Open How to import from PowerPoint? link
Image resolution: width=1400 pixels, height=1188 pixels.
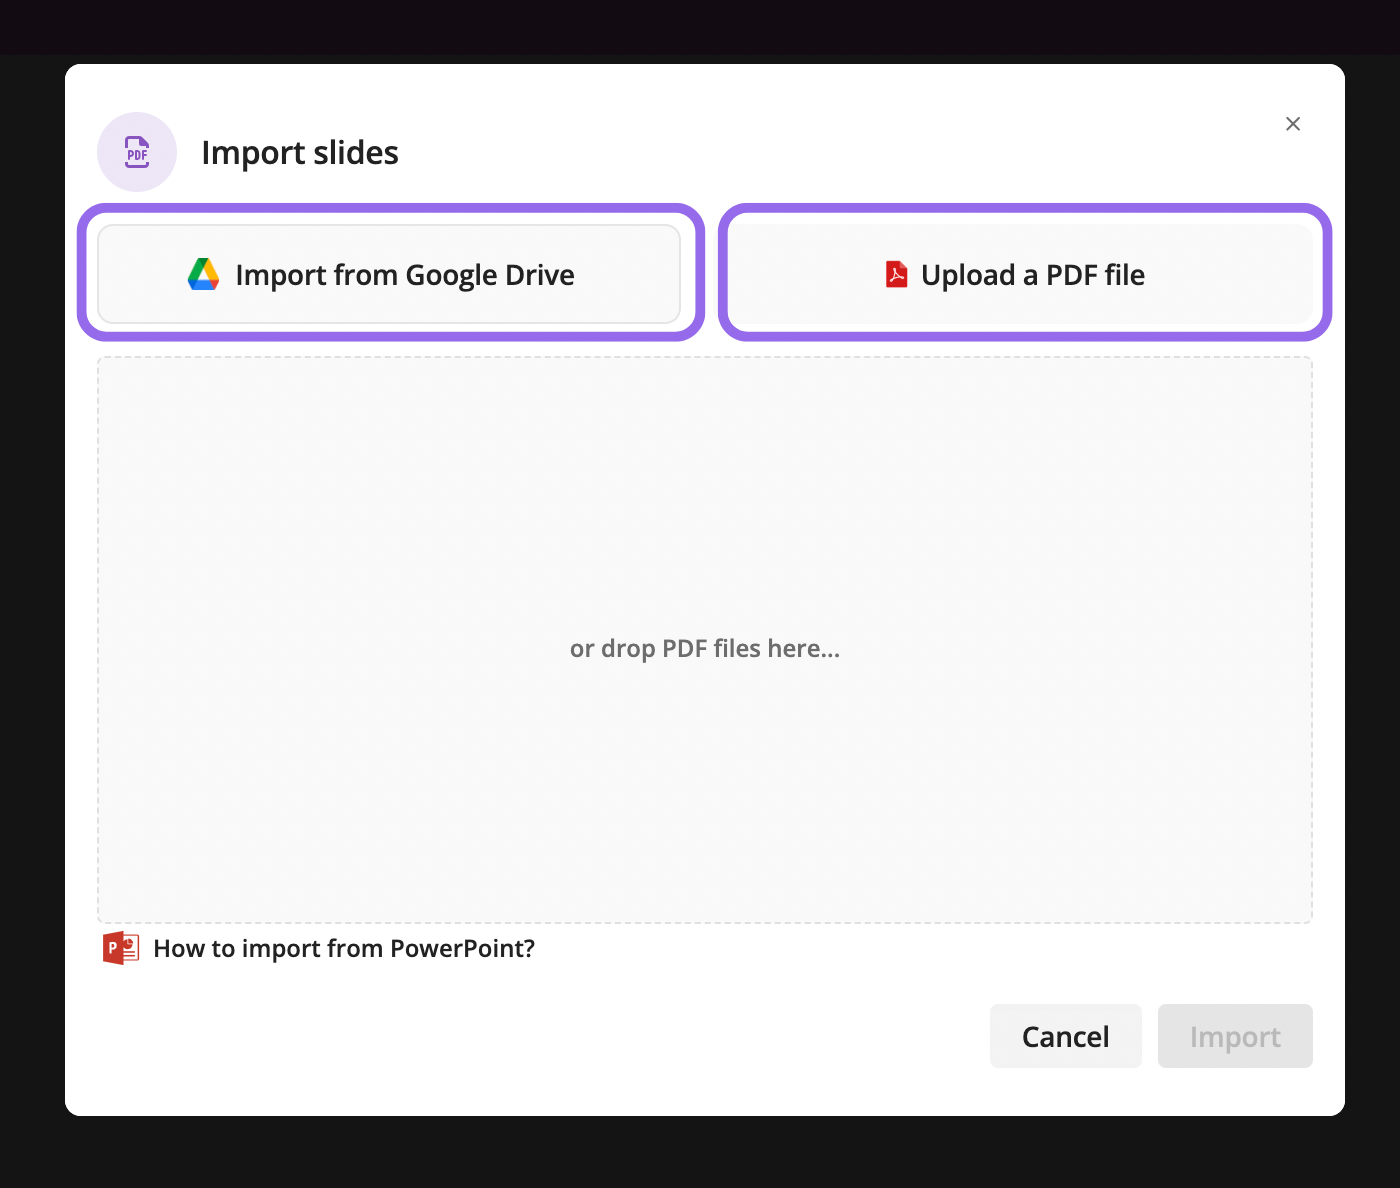344,948
